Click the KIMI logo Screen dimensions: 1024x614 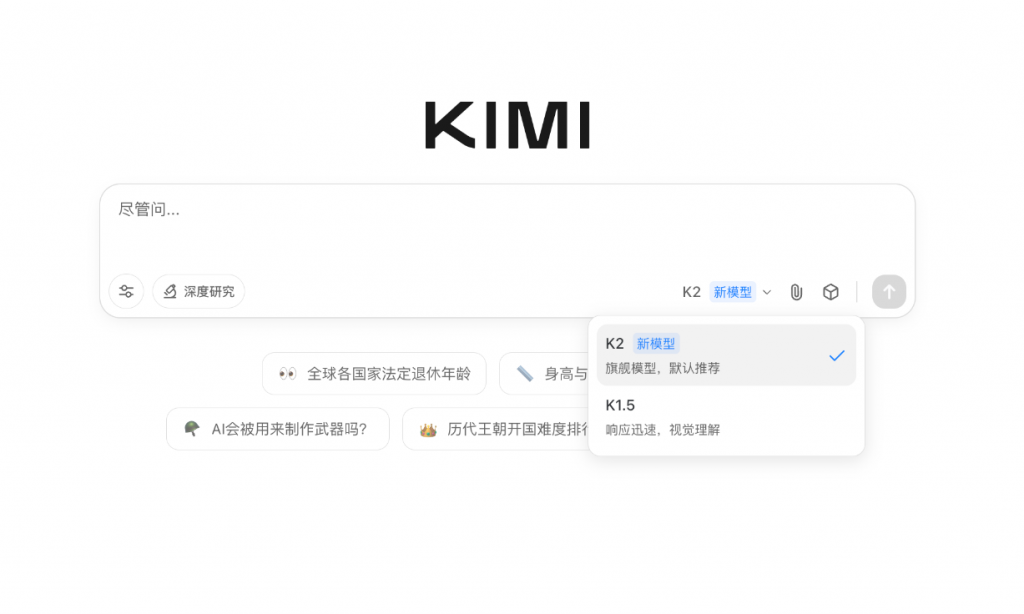click(x=507, y=125)
